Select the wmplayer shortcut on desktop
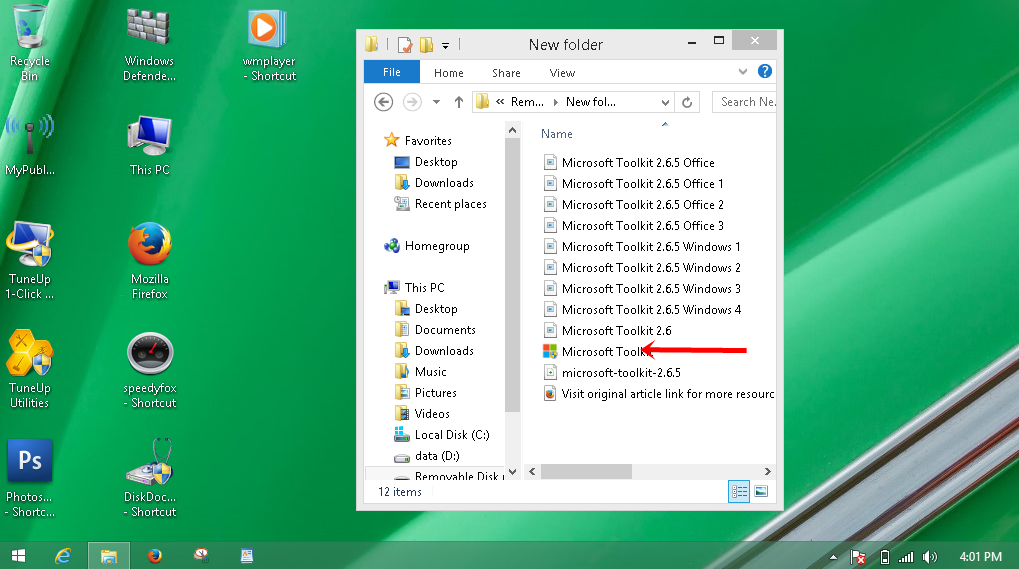1019x569 pixels. point(268,44)
